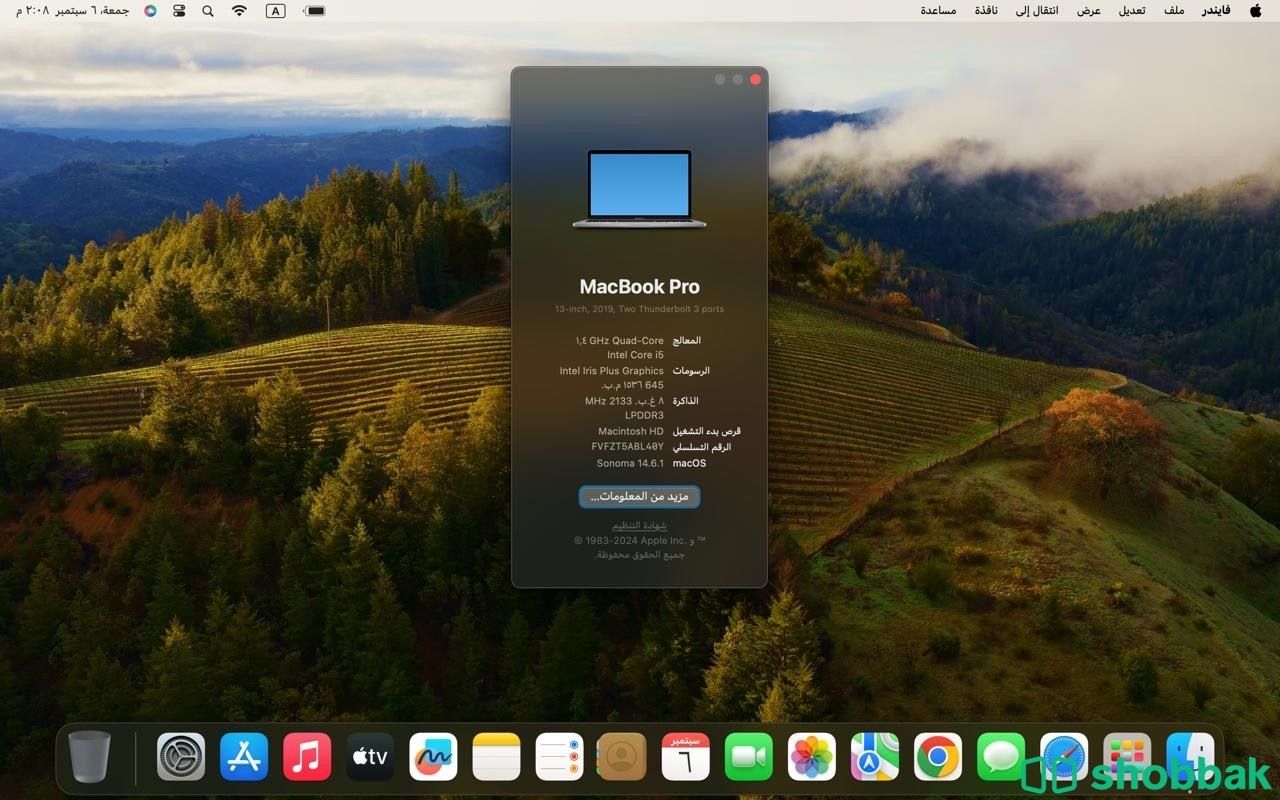Open the ملف (File) menu
1280x800 pixels.
[x=1174, y=10]
